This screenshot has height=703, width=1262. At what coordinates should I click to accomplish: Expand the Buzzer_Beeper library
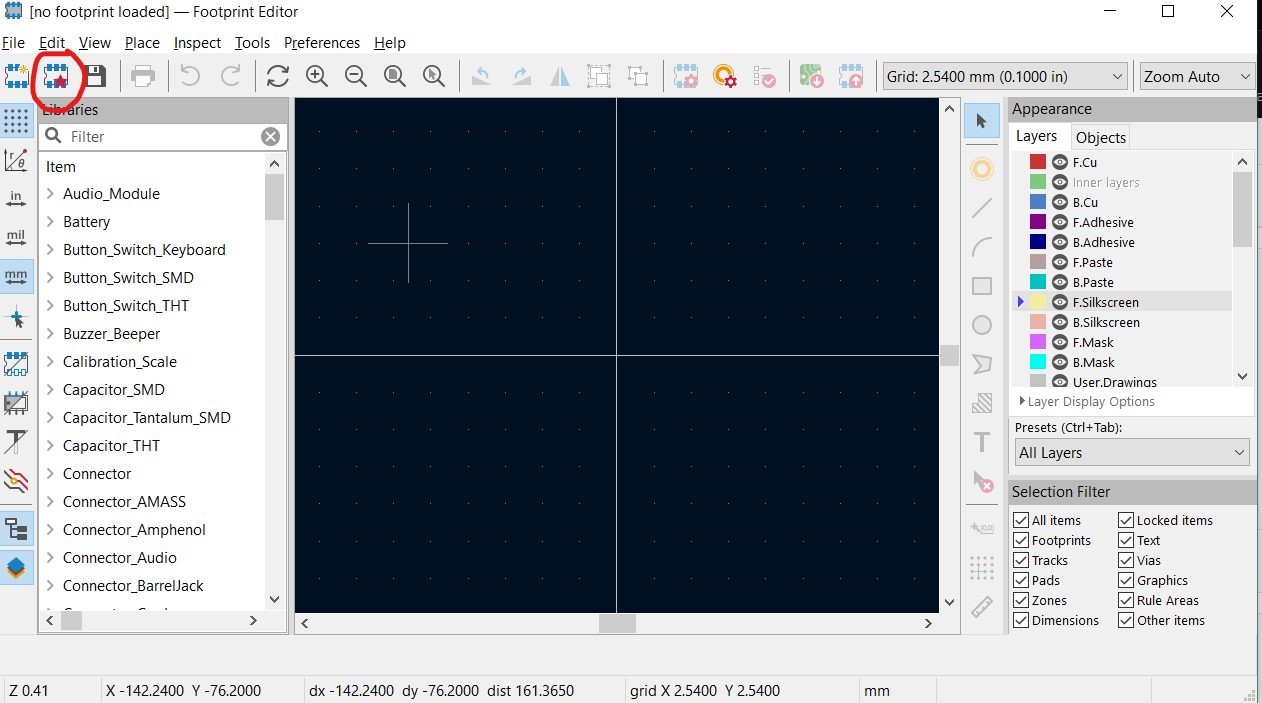pos(50,334)
